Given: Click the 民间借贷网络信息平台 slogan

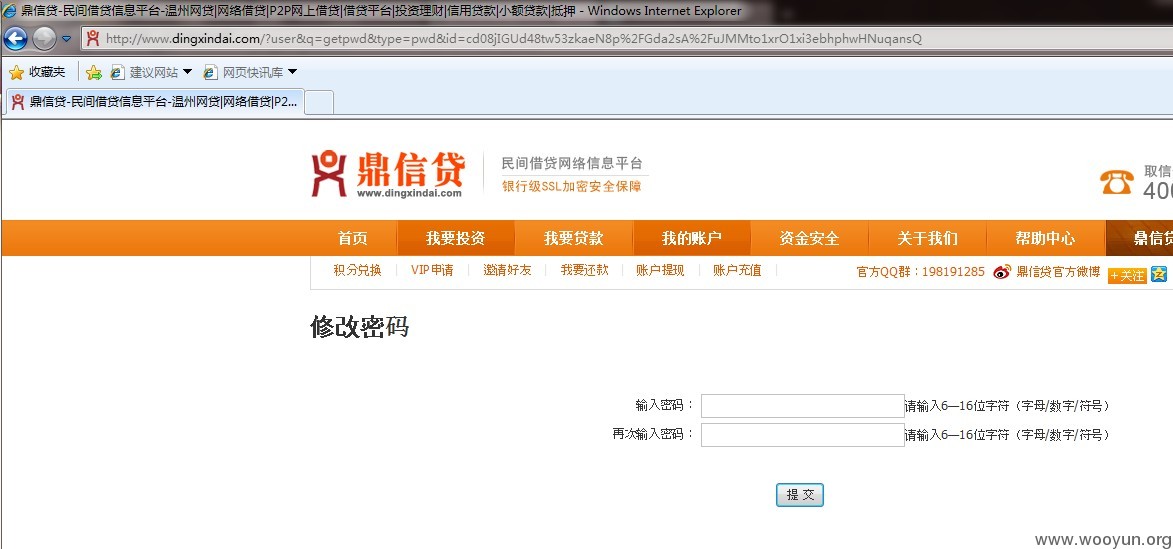Looking at the screenshot, I should click(572, 163).
